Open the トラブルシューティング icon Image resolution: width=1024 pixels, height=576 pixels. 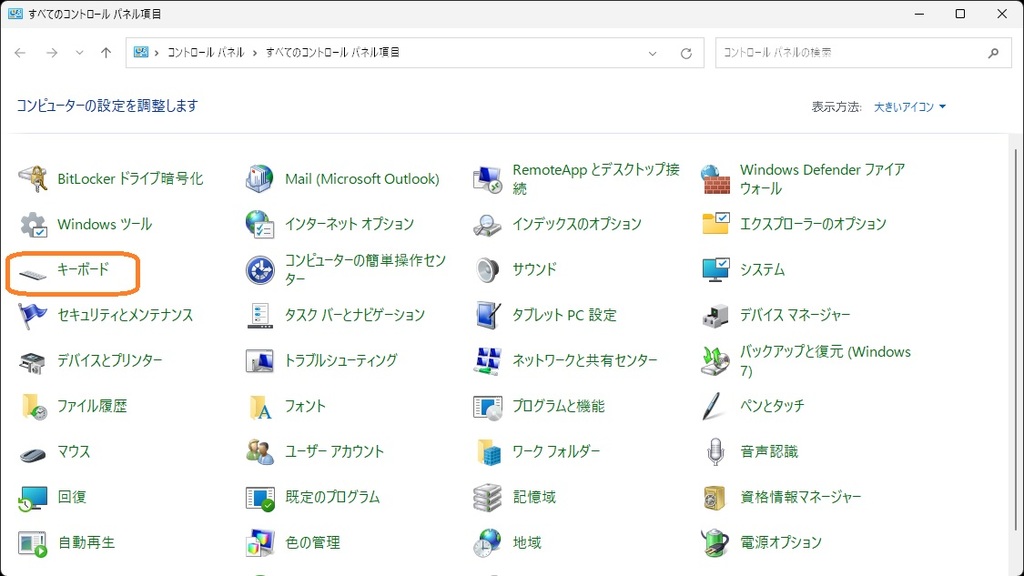pyautogui.click(x=260, y=360)
